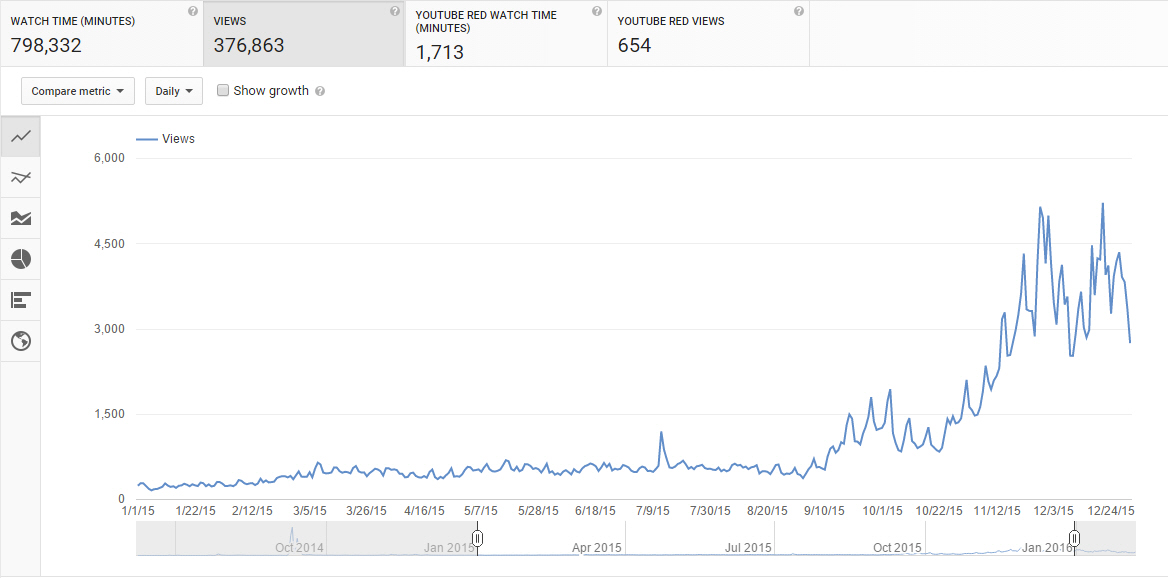Select the stacked area chart icon
This screenshot has height=578, width=1168.
pos(20,218)
